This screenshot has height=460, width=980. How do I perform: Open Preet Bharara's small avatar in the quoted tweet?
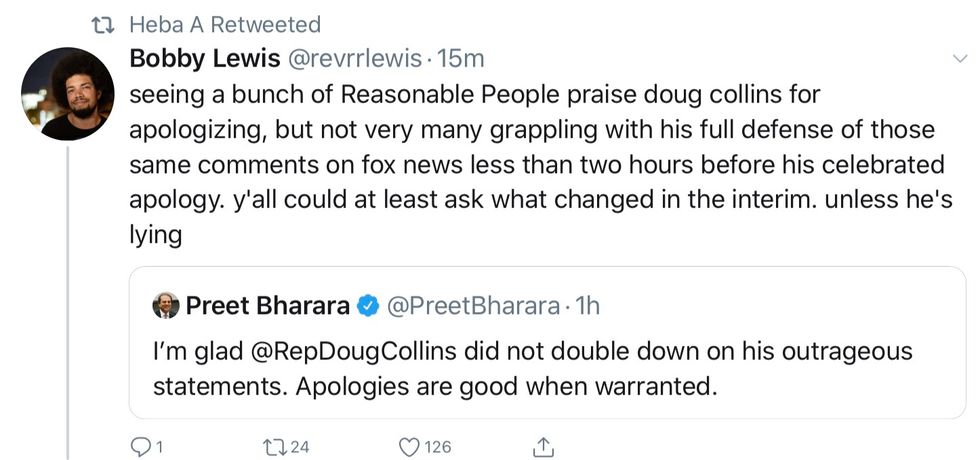[166, 306]
